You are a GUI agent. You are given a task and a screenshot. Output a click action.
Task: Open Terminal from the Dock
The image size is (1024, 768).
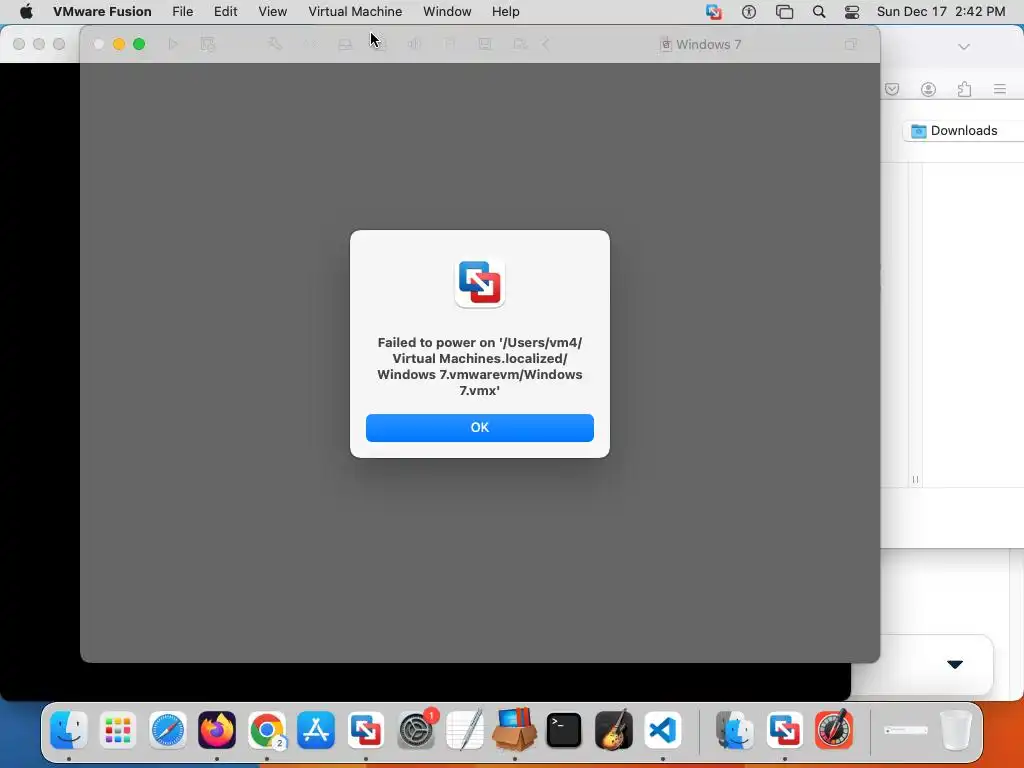click(564, 729)
